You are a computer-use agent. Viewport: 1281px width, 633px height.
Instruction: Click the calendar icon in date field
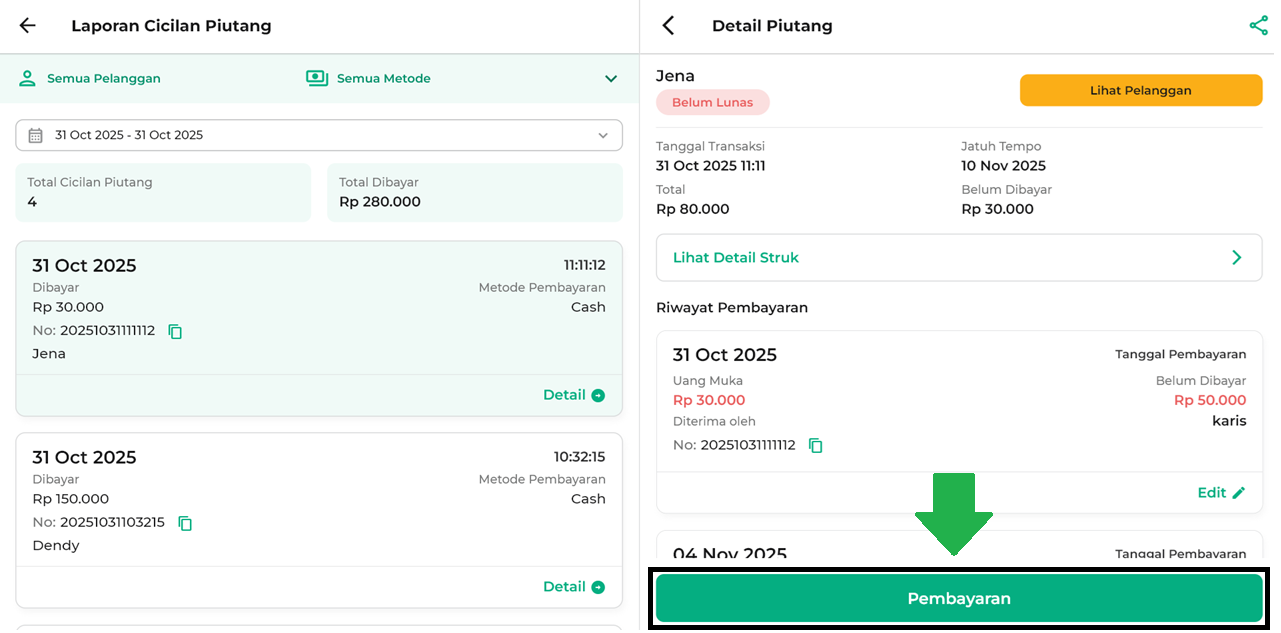(35, 135)
